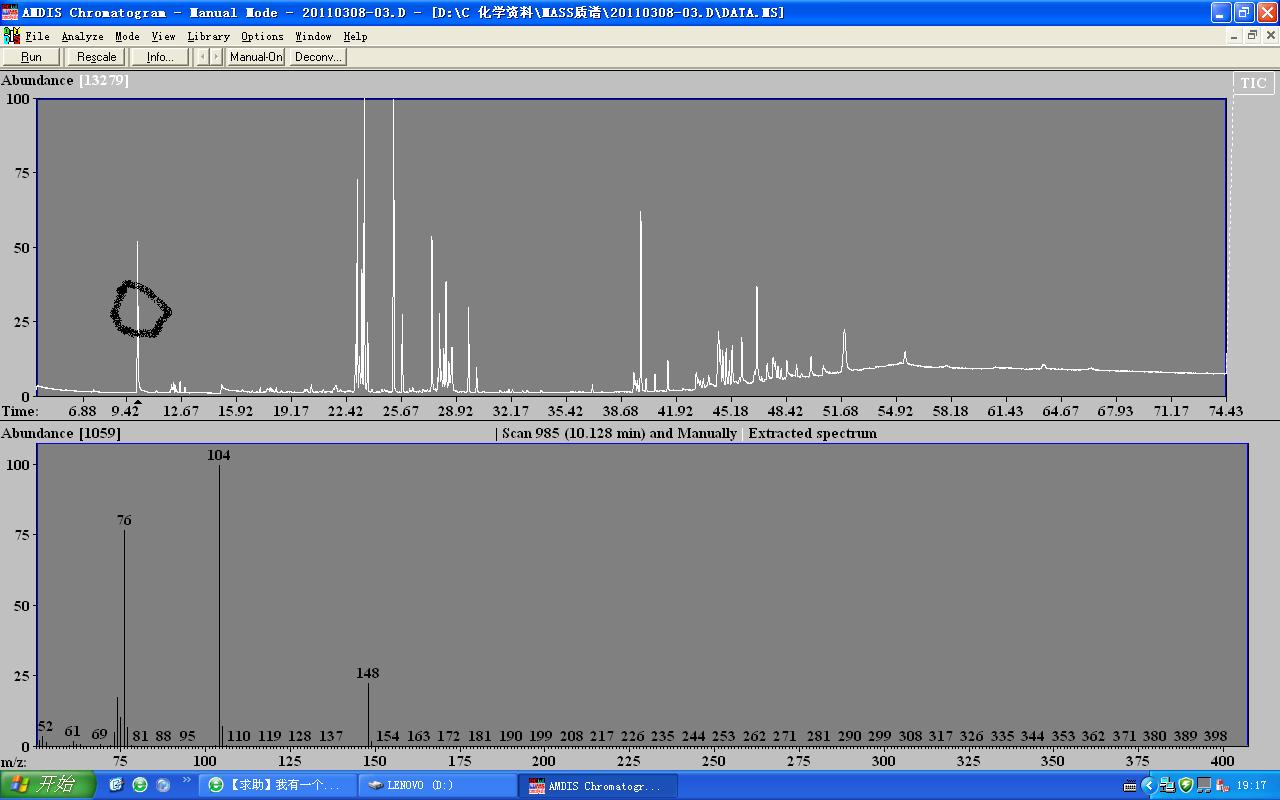The height and width of the screenshot is (800, 1280).
Task: Click the 398 m/z axis label
Action: 1215,736
